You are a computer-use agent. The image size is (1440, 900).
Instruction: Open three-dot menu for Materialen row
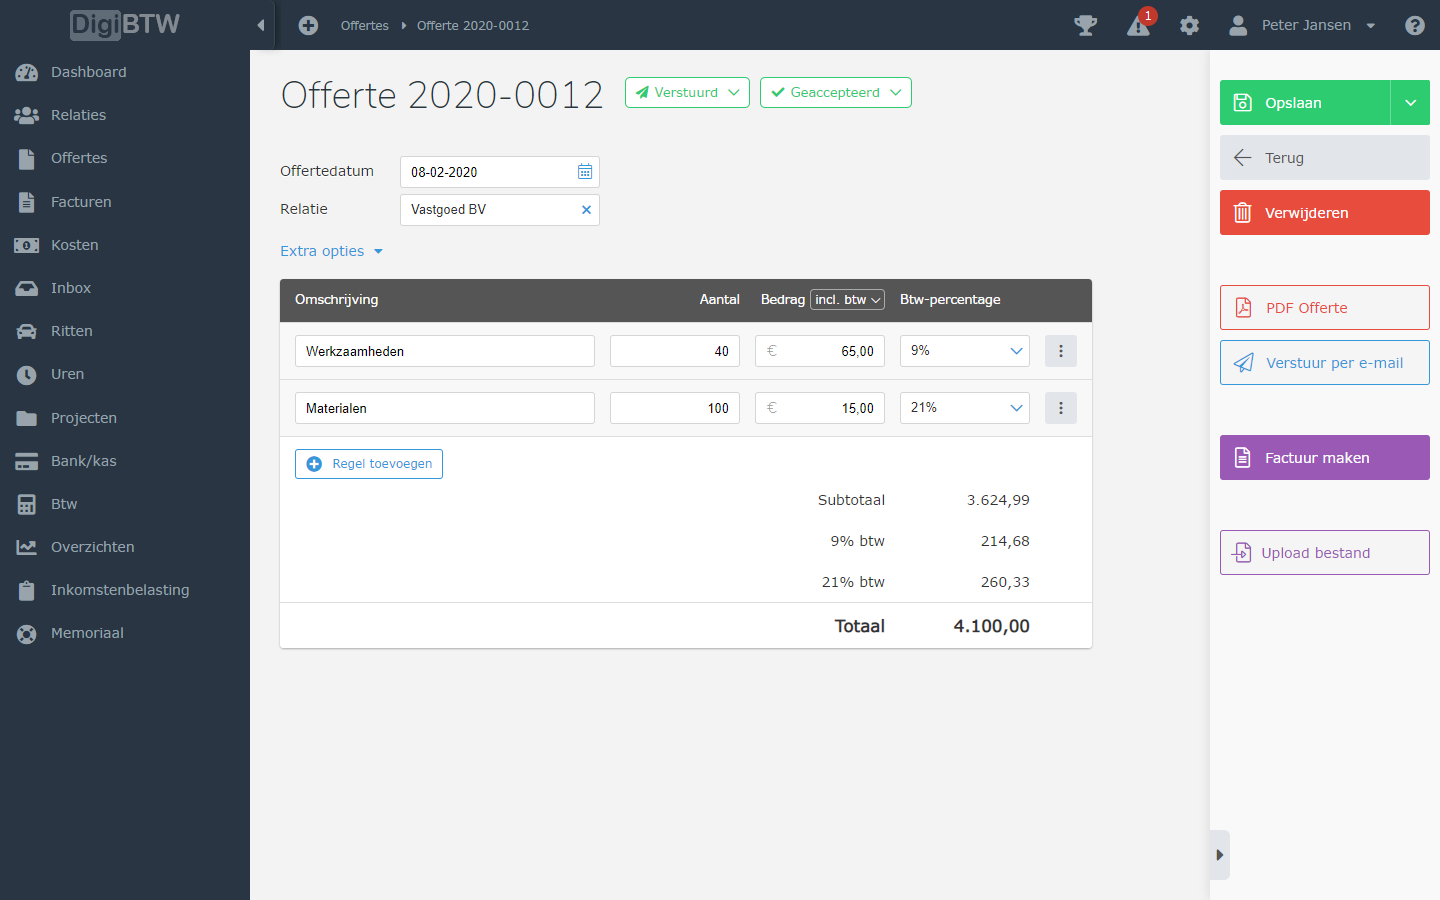coord(1060,408)
